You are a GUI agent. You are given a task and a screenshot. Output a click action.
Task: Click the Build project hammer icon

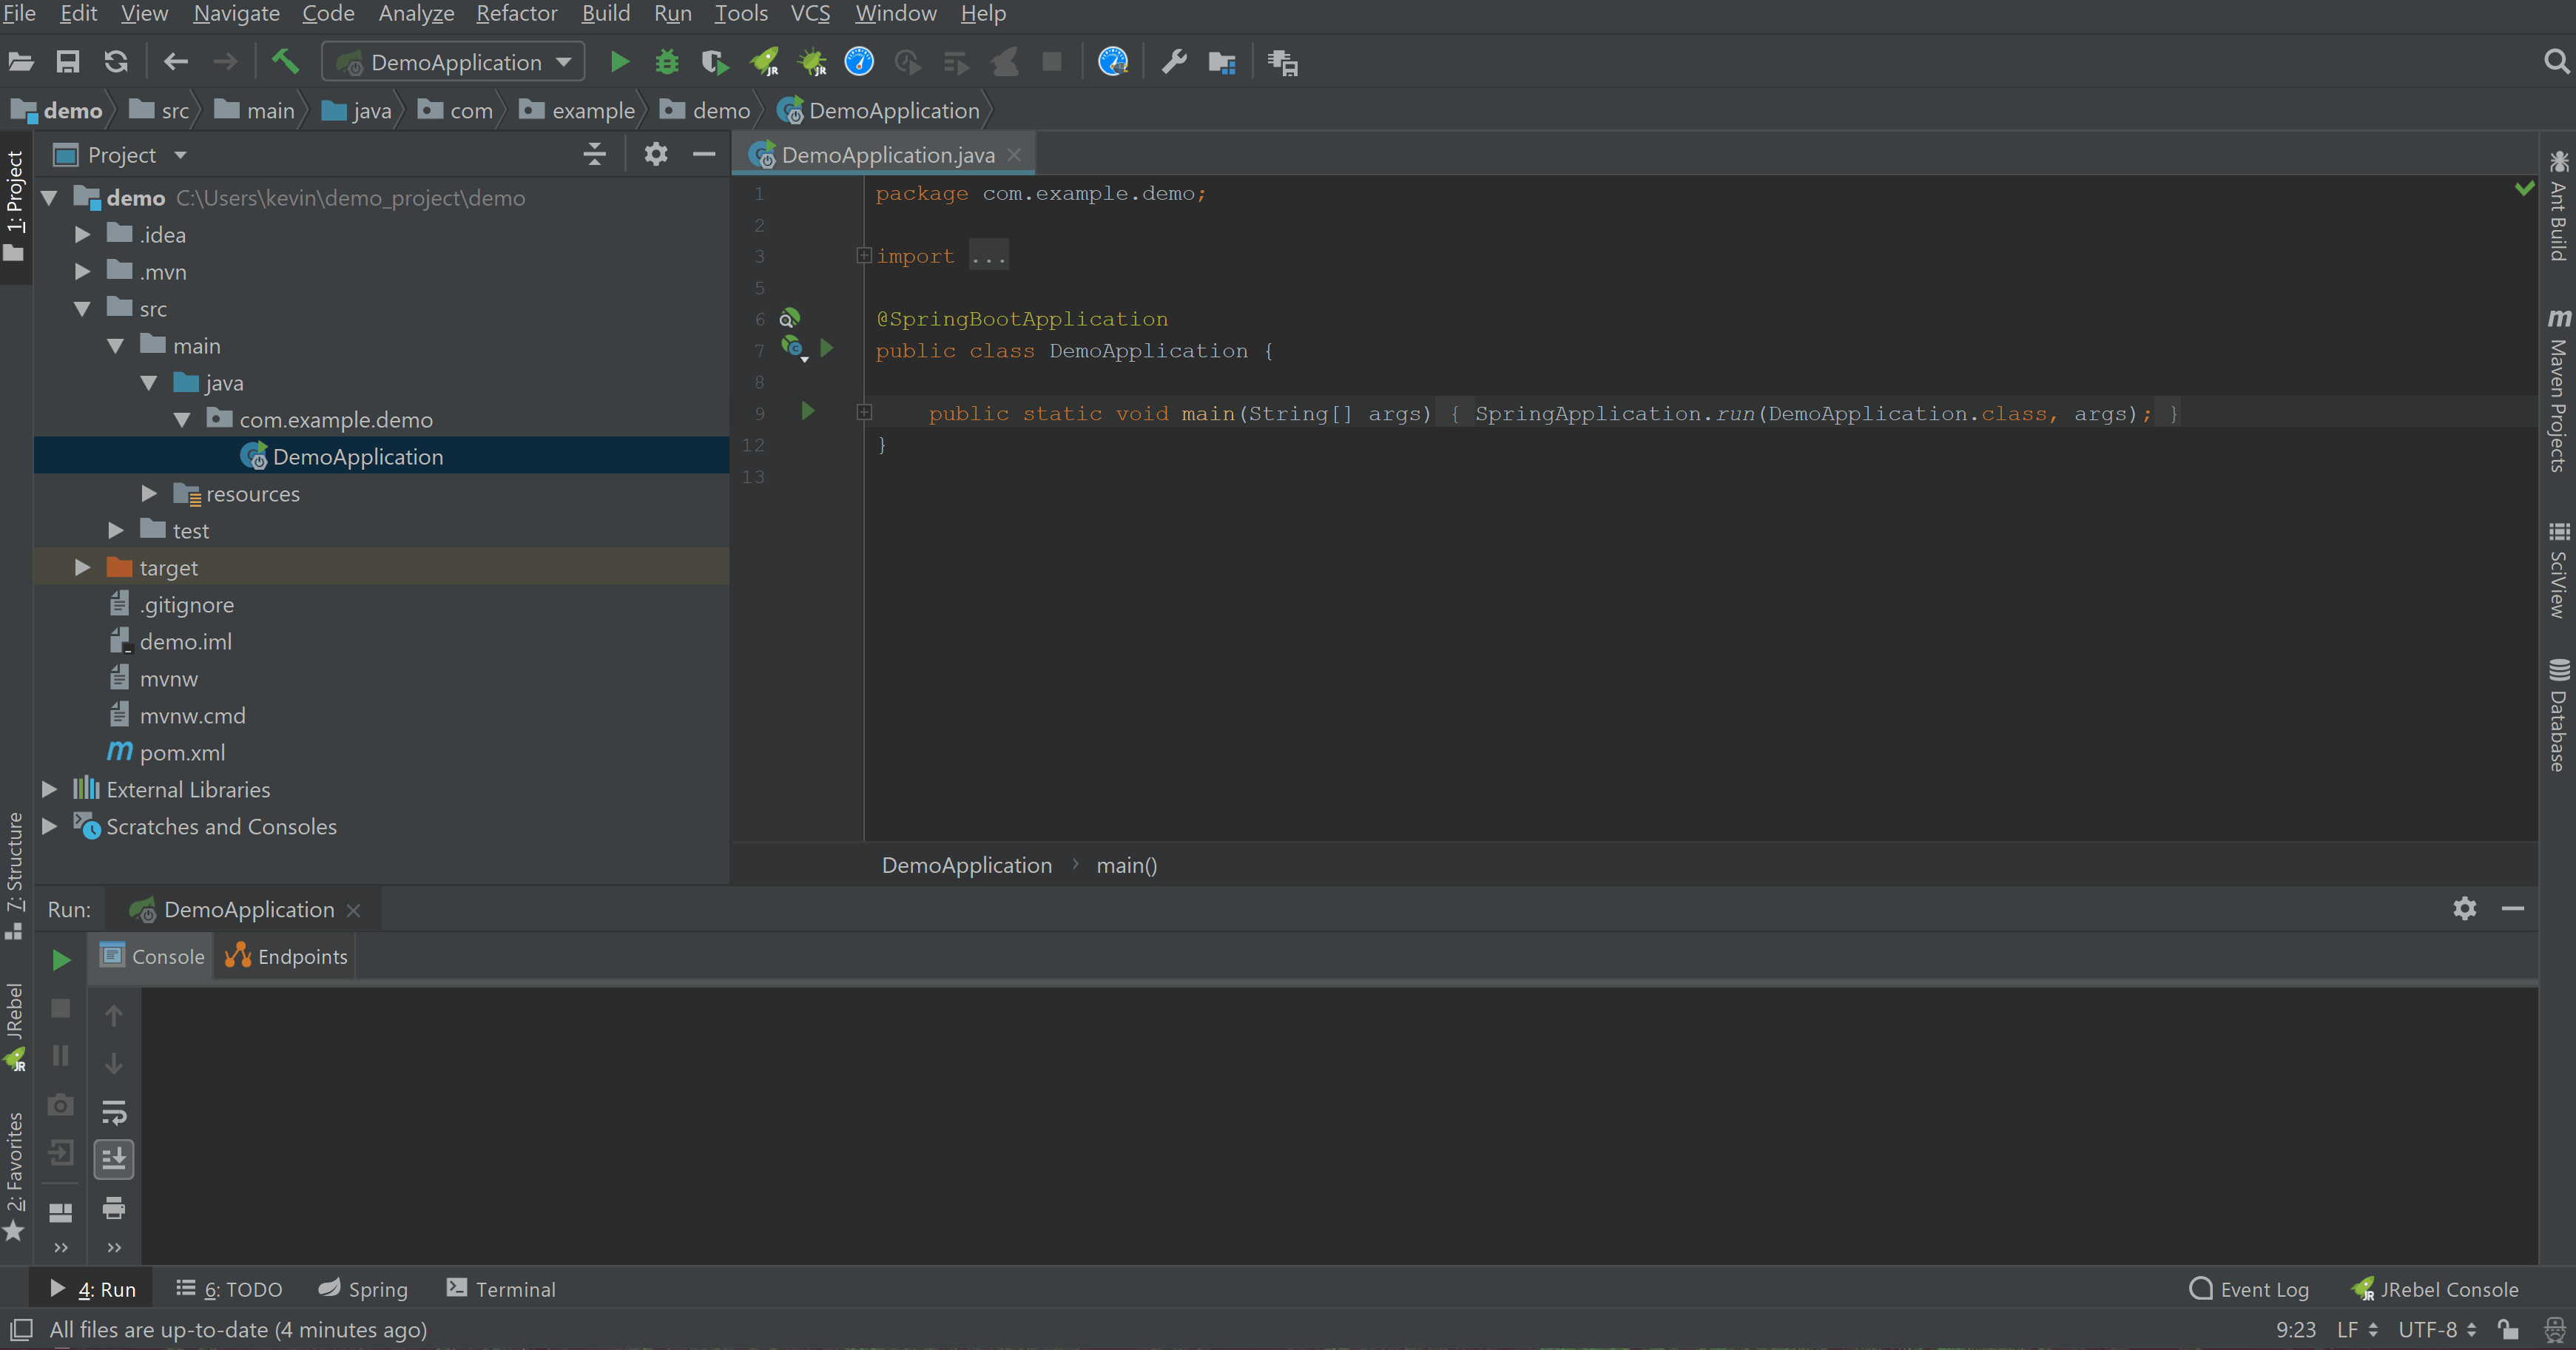(x=285, y=62)
